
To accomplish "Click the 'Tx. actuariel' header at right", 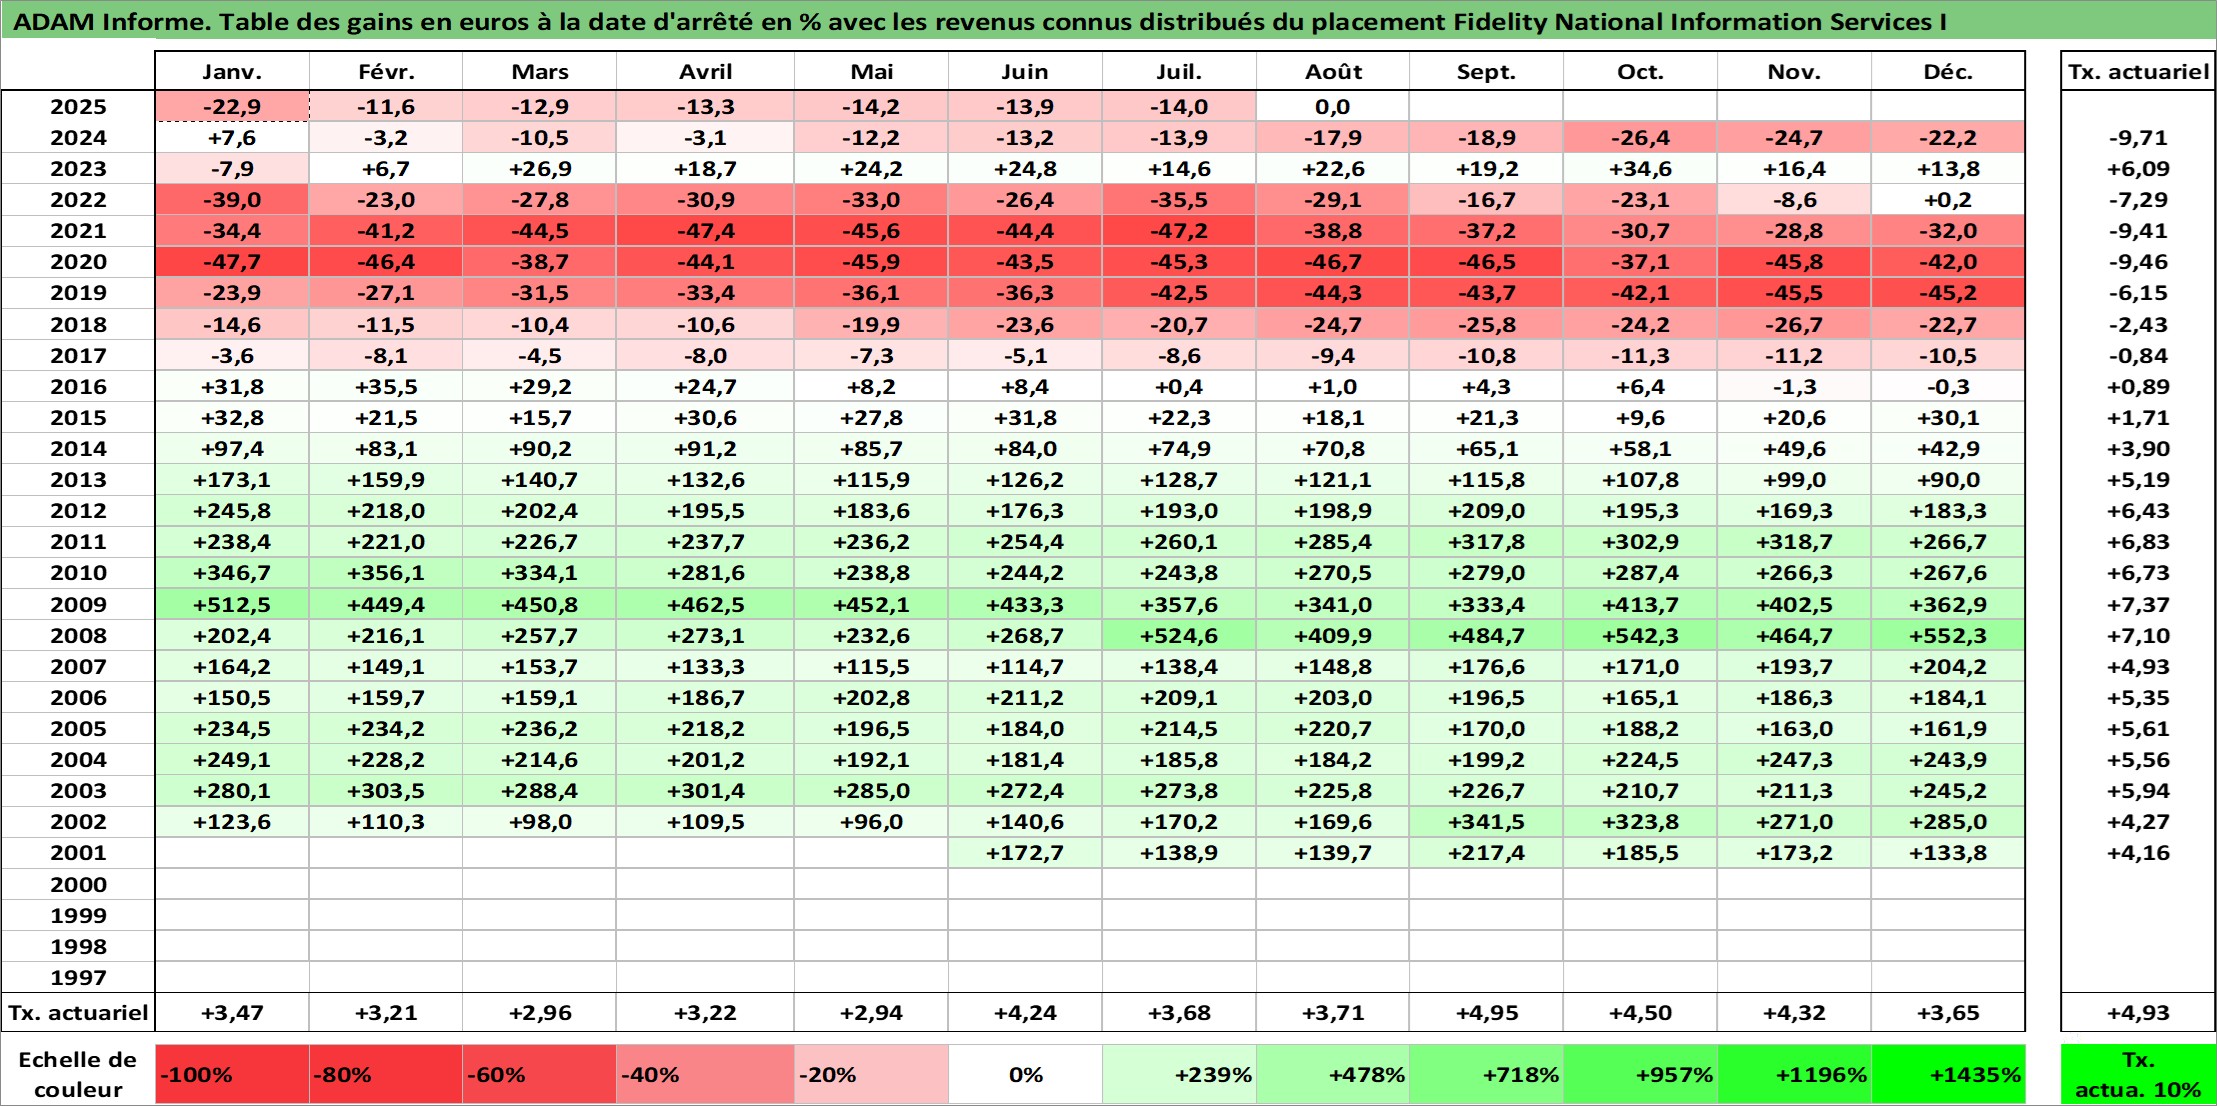I will click(x=2138, y=71).
